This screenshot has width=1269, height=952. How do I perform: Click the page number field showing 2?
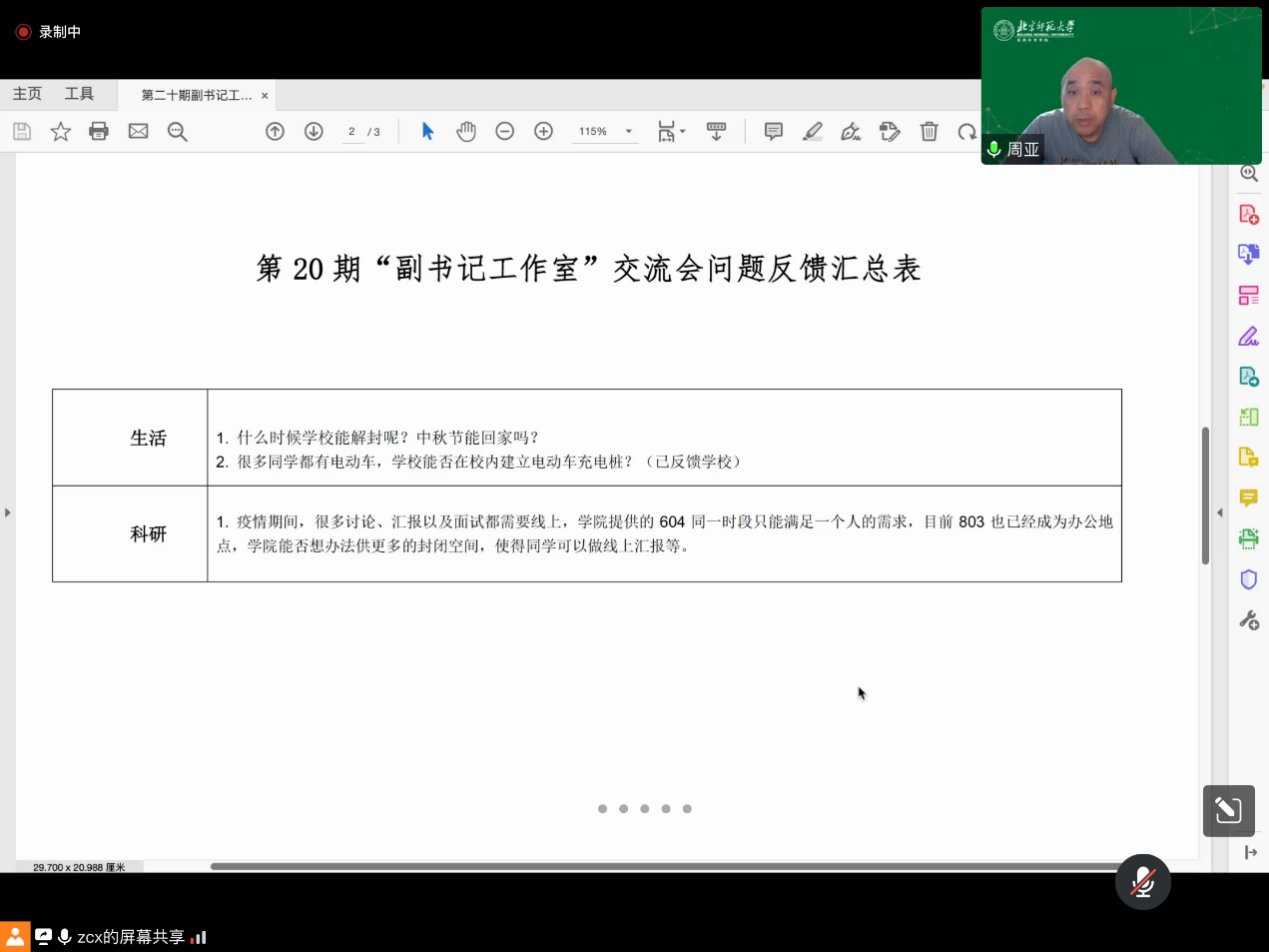[352, 132]
